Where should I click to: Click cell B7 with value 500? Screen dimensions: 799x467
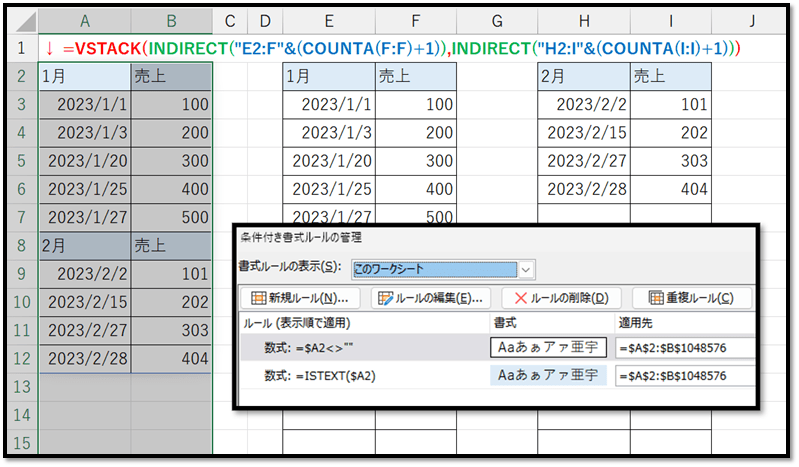[x=171, y=217]
